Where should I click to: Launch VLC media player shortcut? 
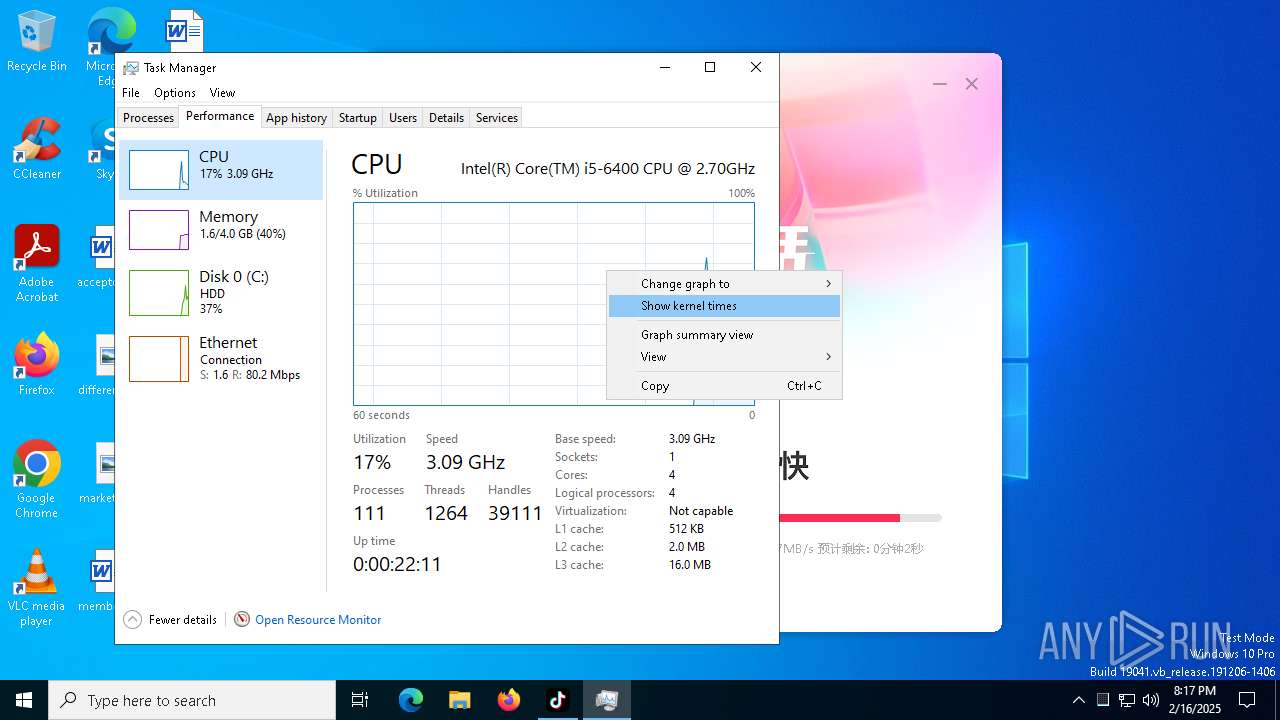36,588
